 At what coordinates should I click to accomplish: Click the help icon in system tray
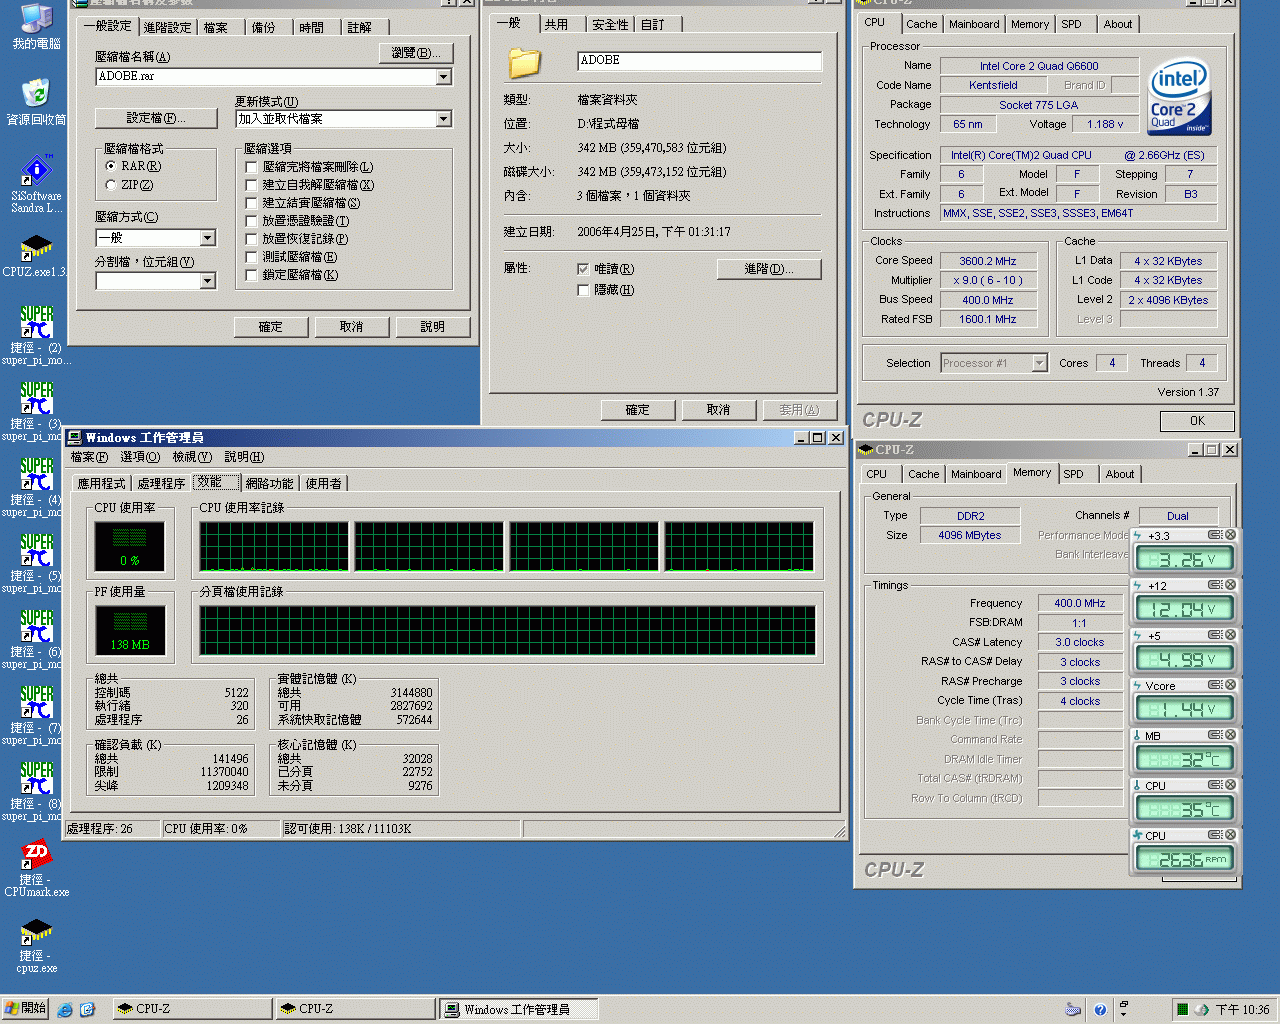1100,1010
